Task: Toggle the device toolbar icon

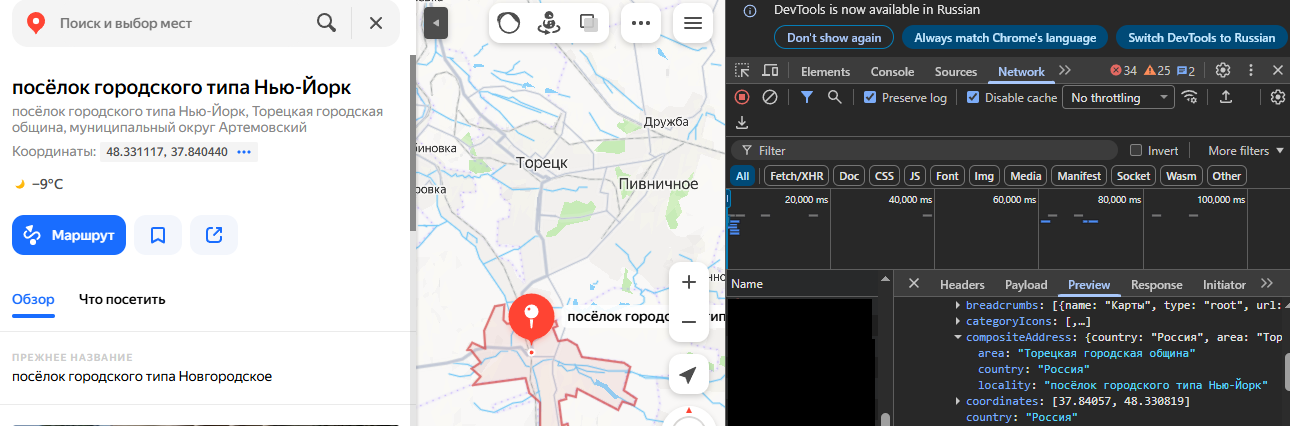Action: click(x=770, y=71)
